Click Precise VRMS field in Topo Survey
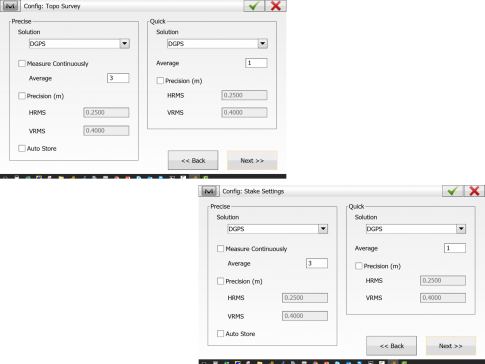This screenshot has width=485, height=364. tap(106, 131)
